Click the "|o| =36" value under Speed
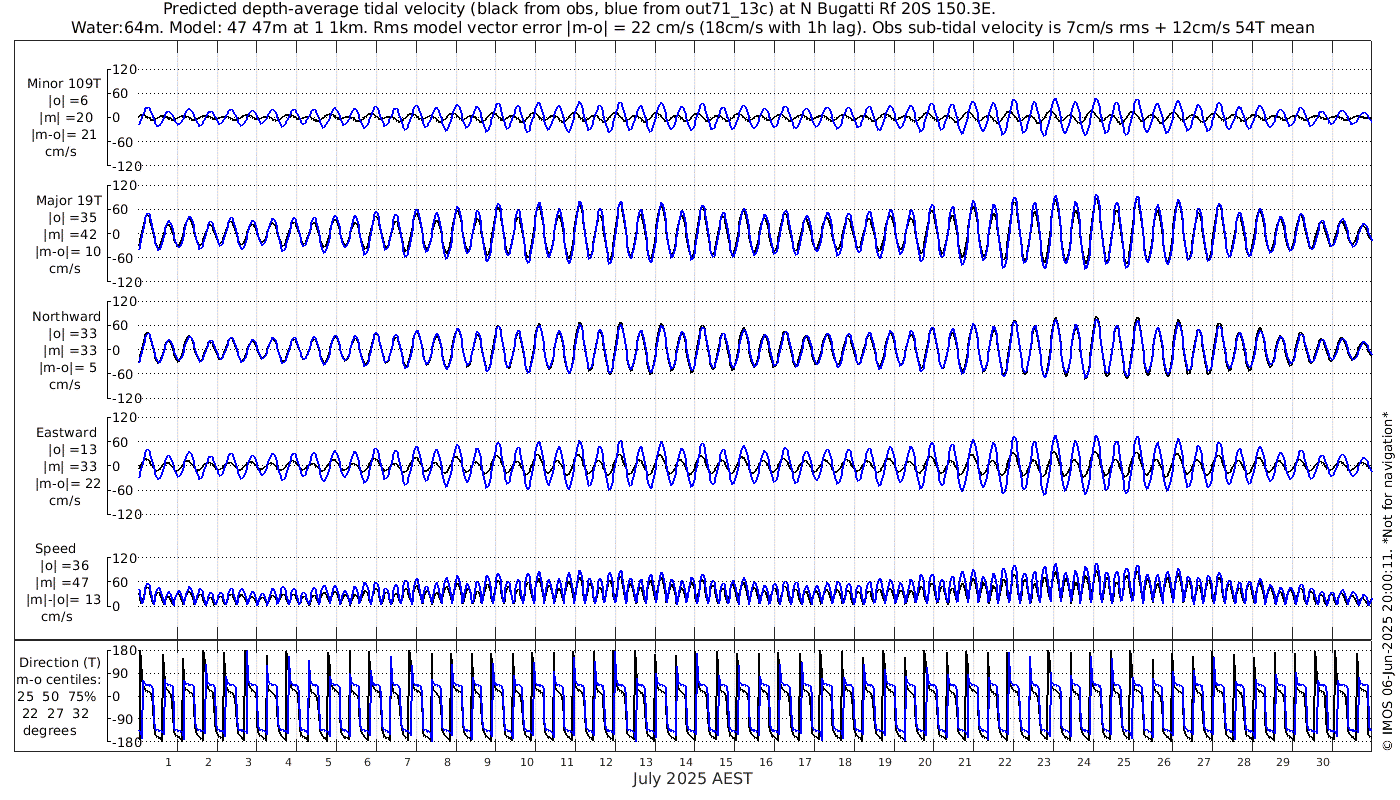1400x800 pixels. tap(64, 566)
